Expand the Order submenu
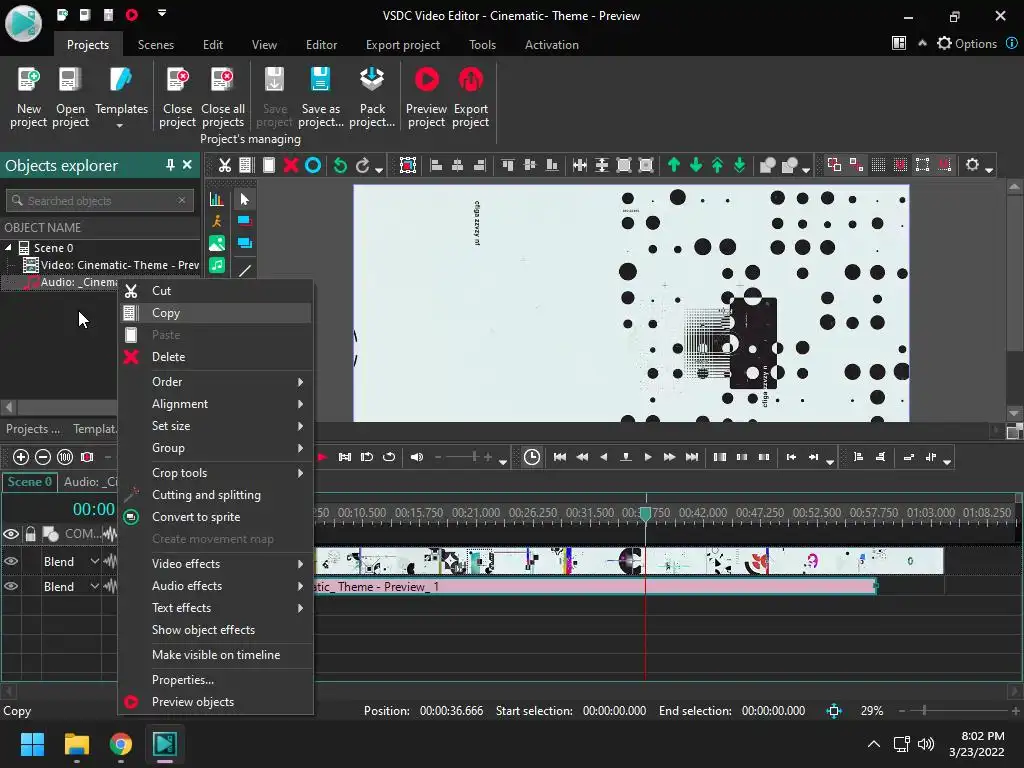Image resolution: width=1024 pixels, height=768 pixels. (x=216, y=381)
